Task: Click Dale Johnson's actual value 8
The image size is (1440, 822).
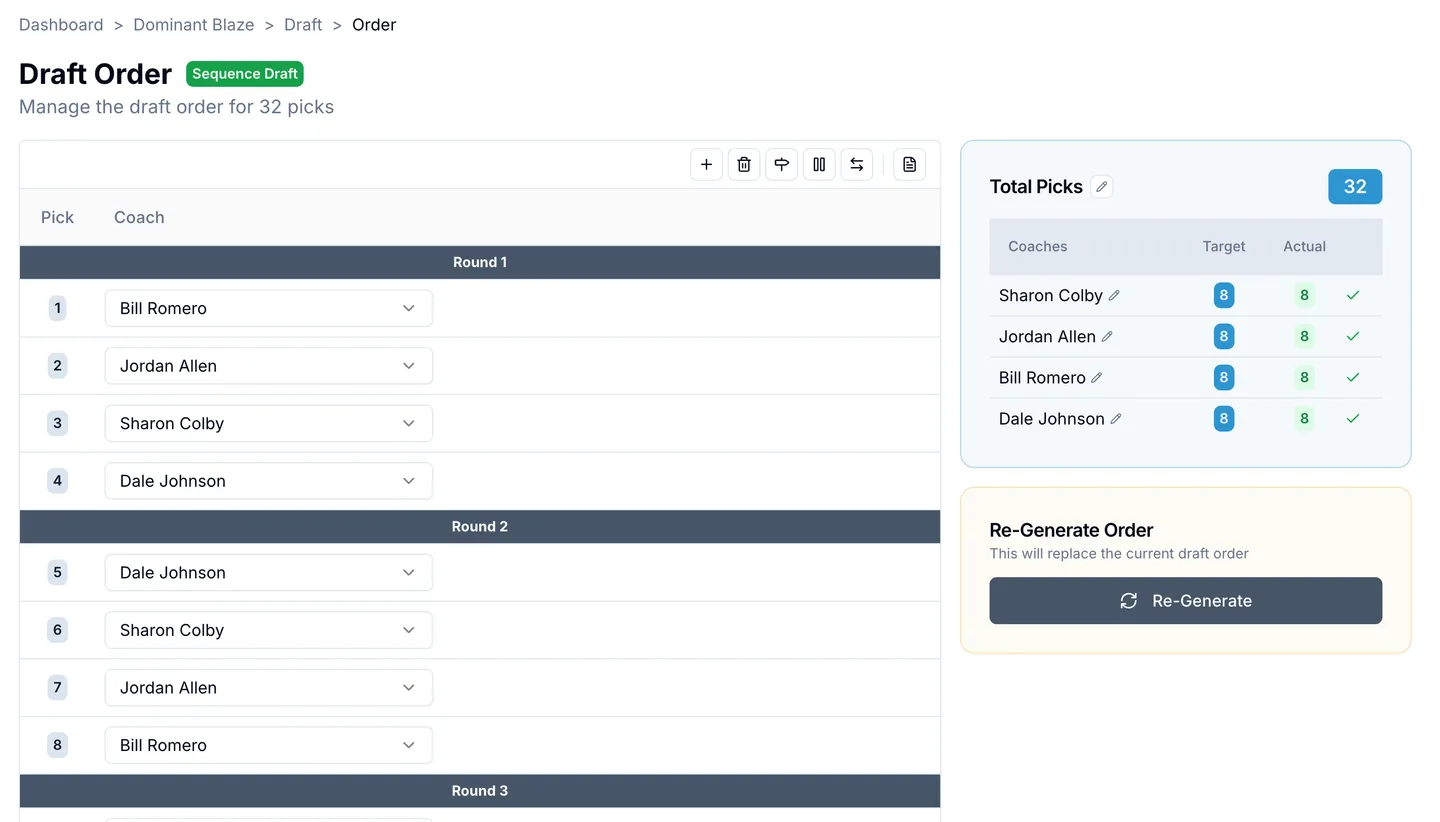Action: coord(1304,418)
